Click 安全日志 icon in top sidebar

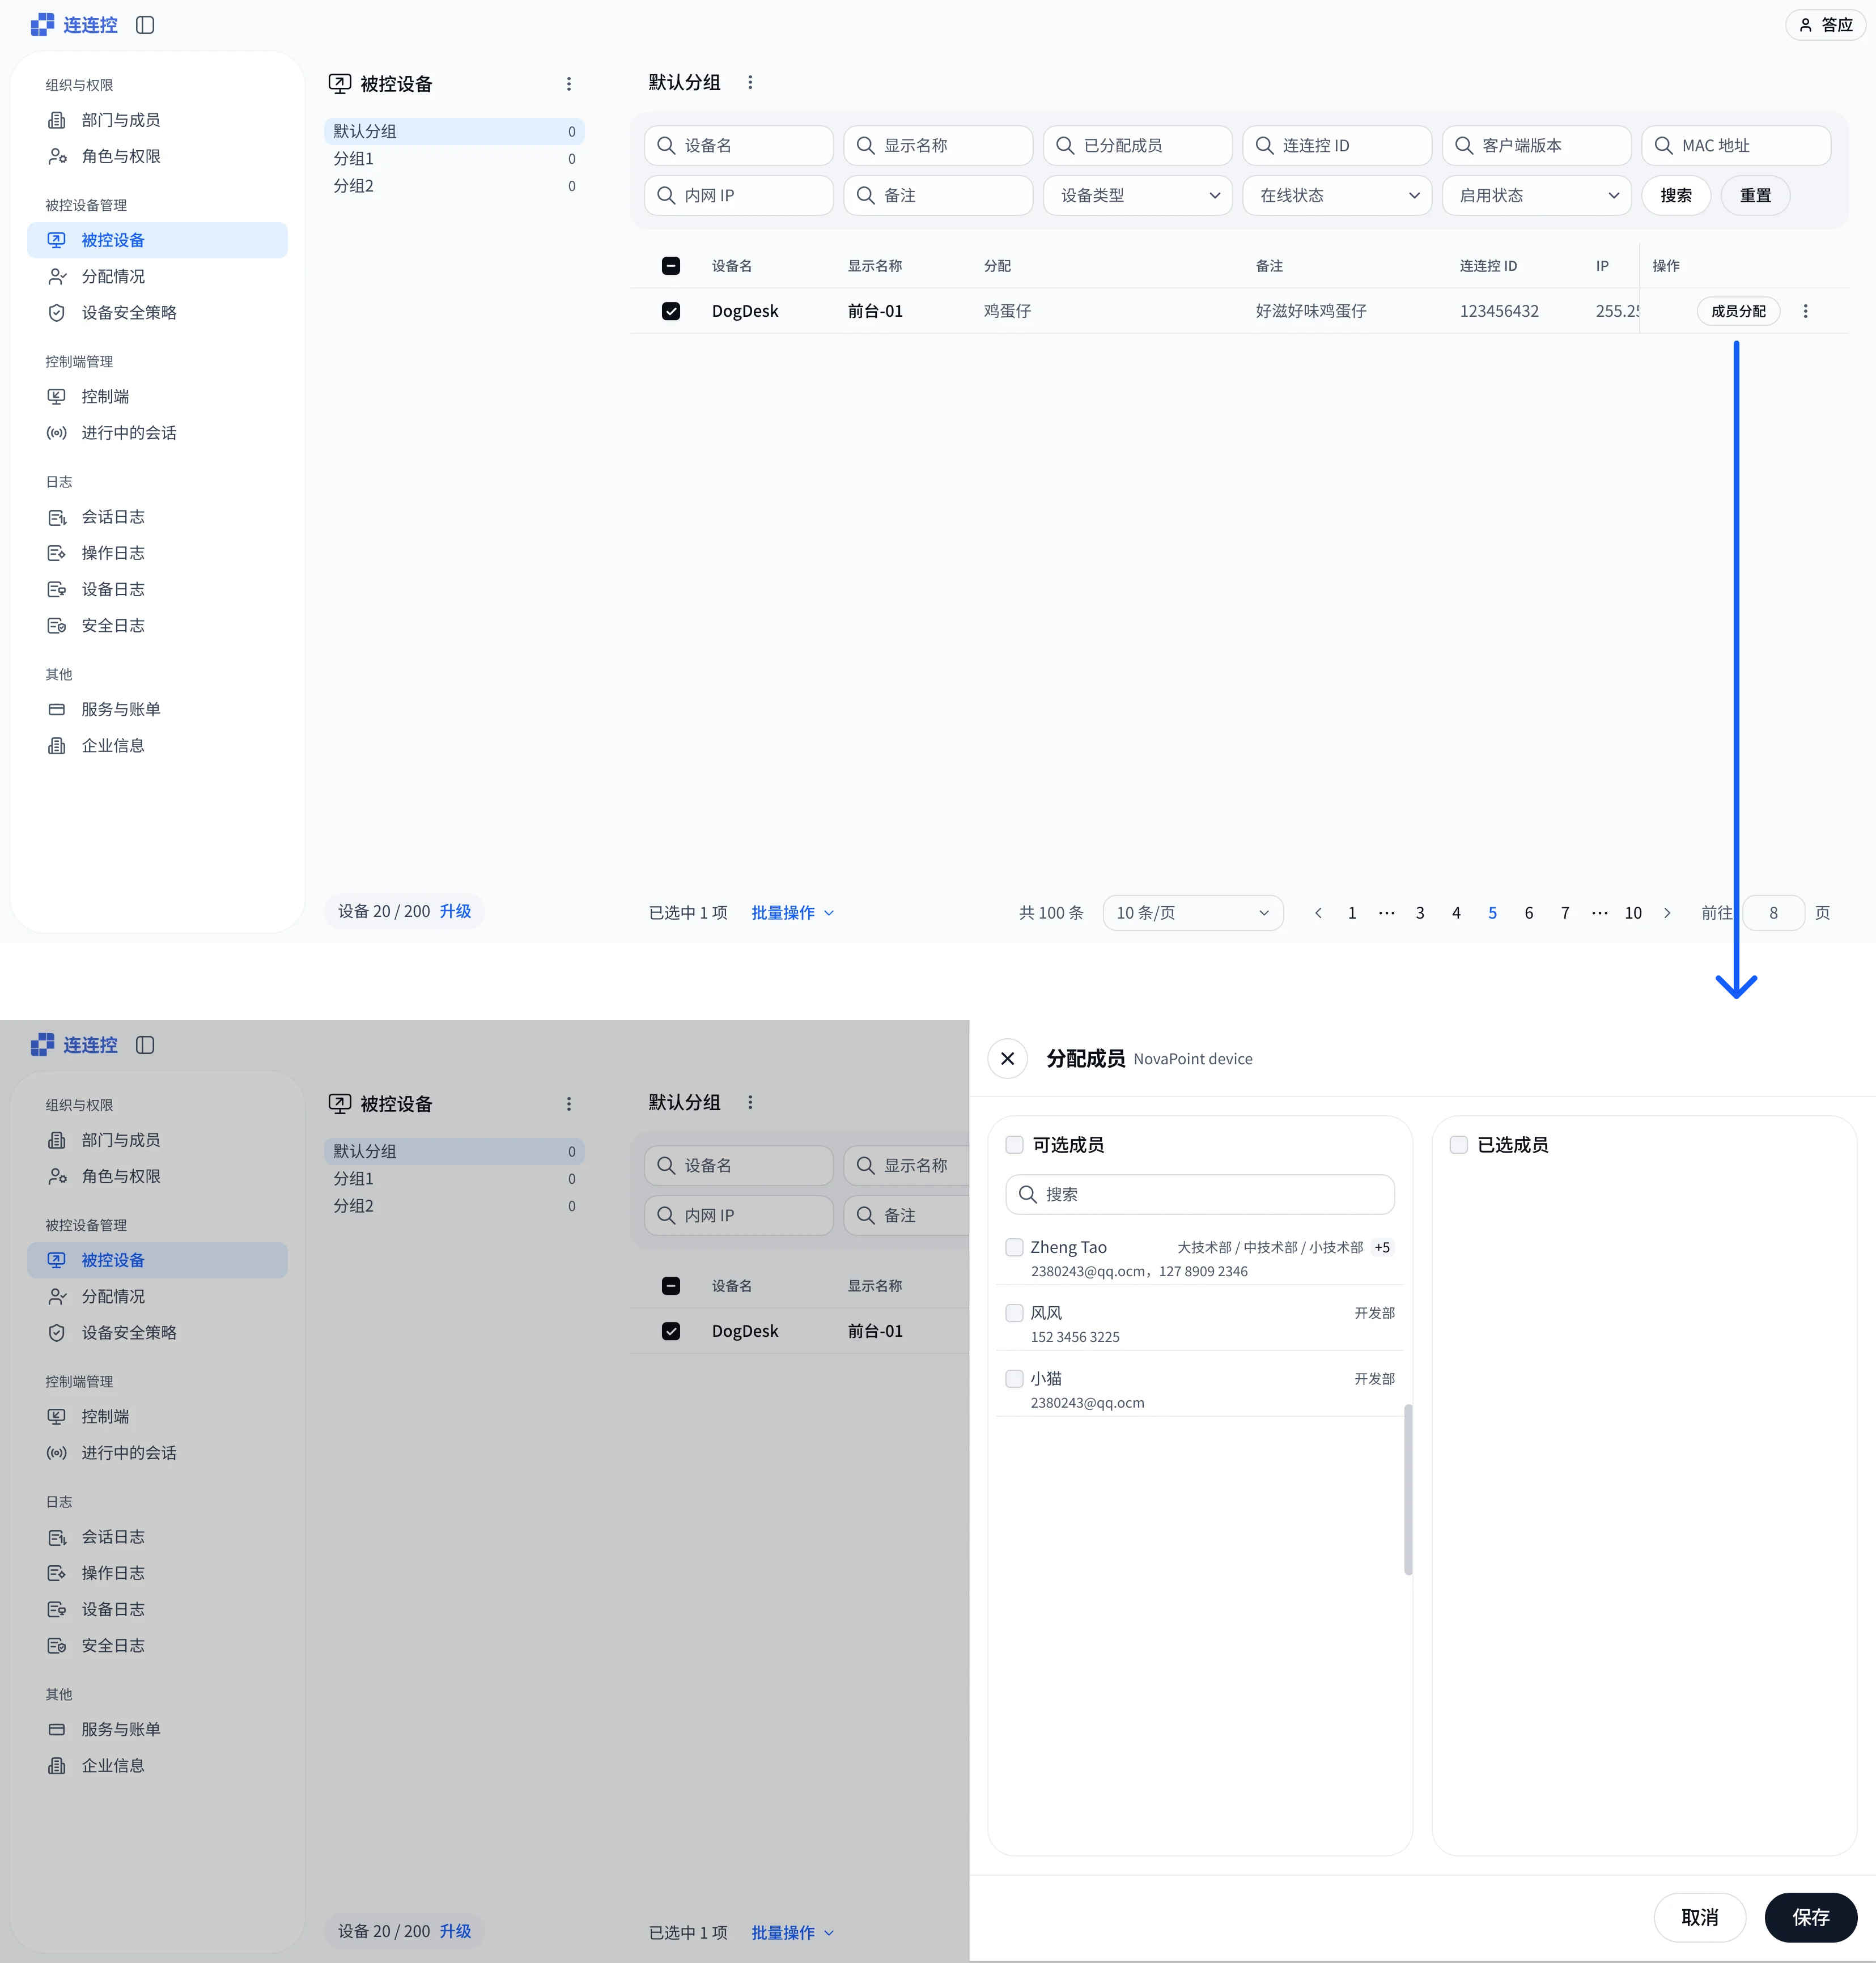[x=57, y=626]
